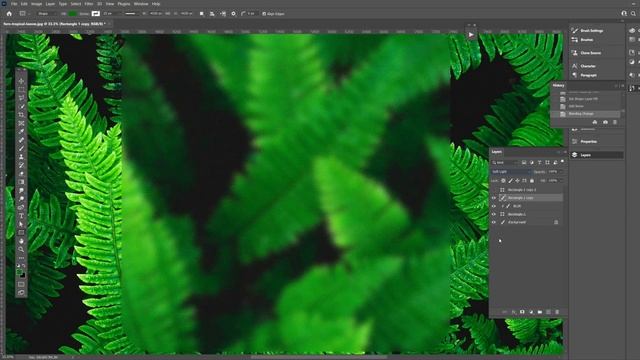This screenshot has width=640, height=360.
Task: Open the Shape tool mode dropdown
Action: click(x=47, y=13)
